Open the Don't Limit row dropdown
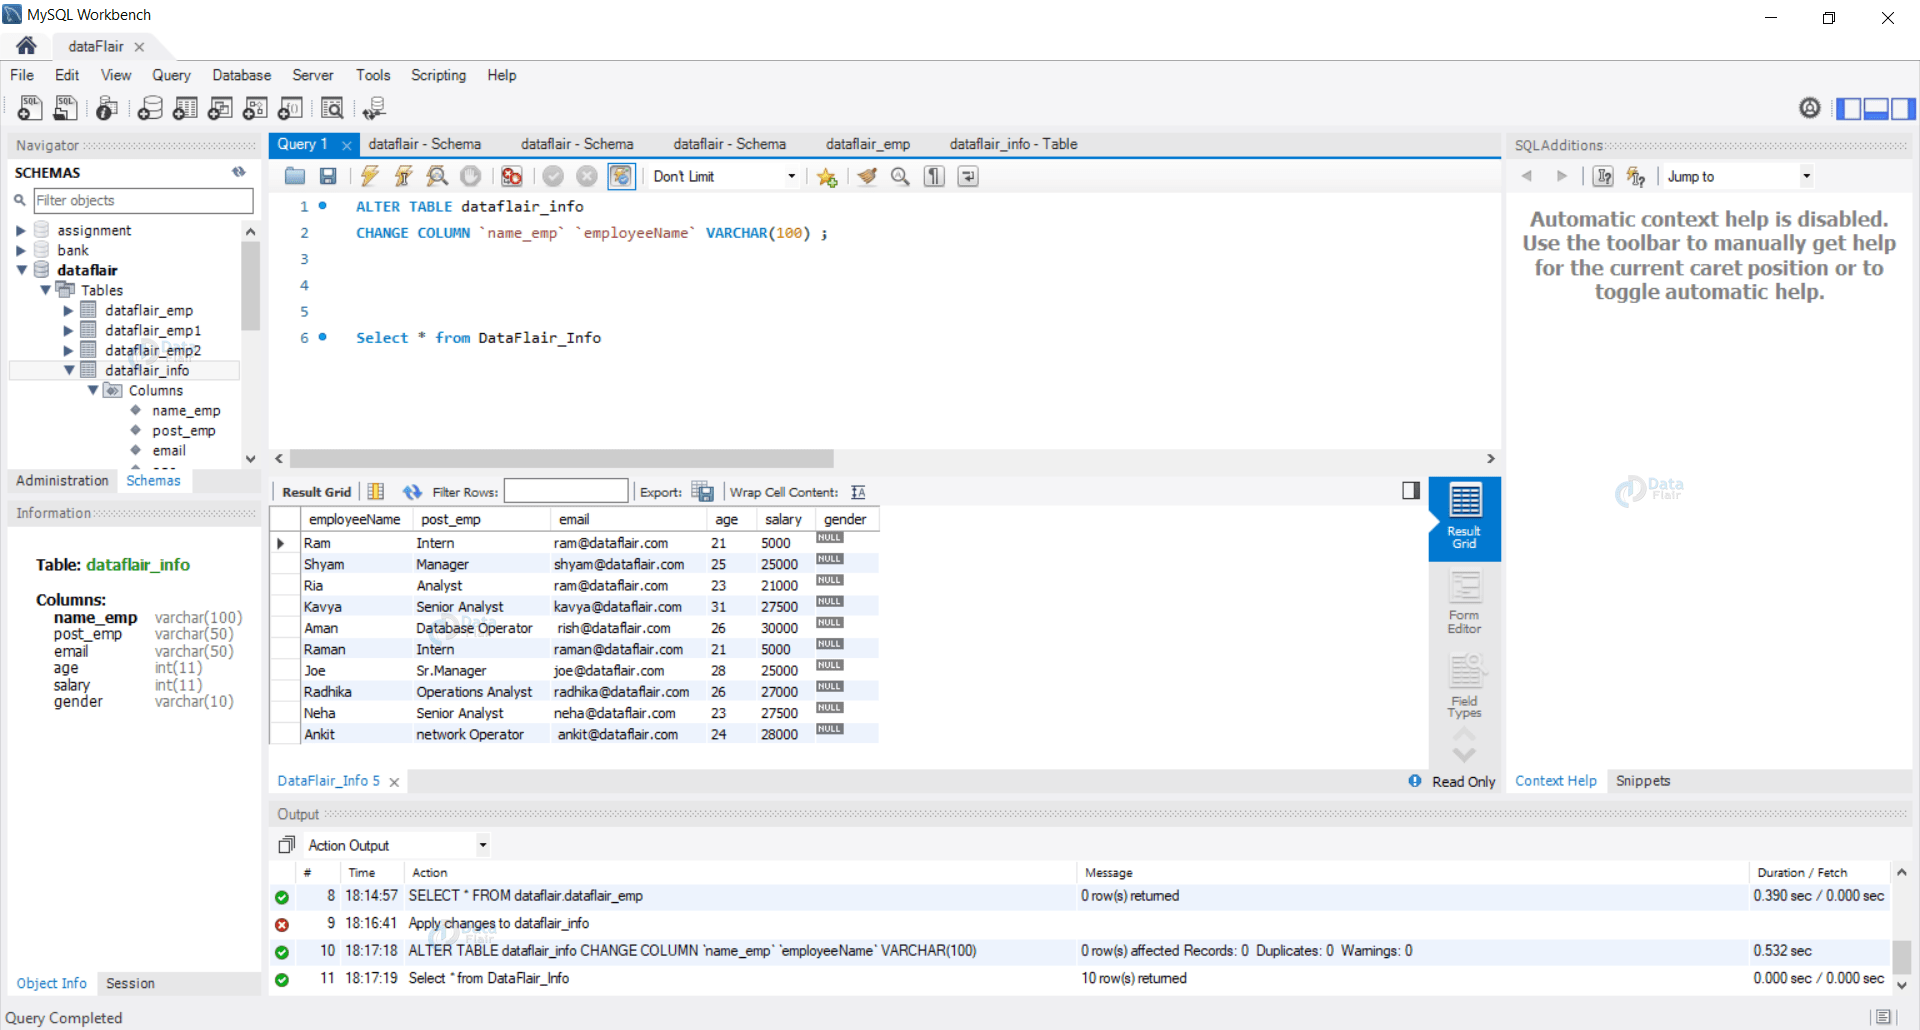 (x=791, y=176)
